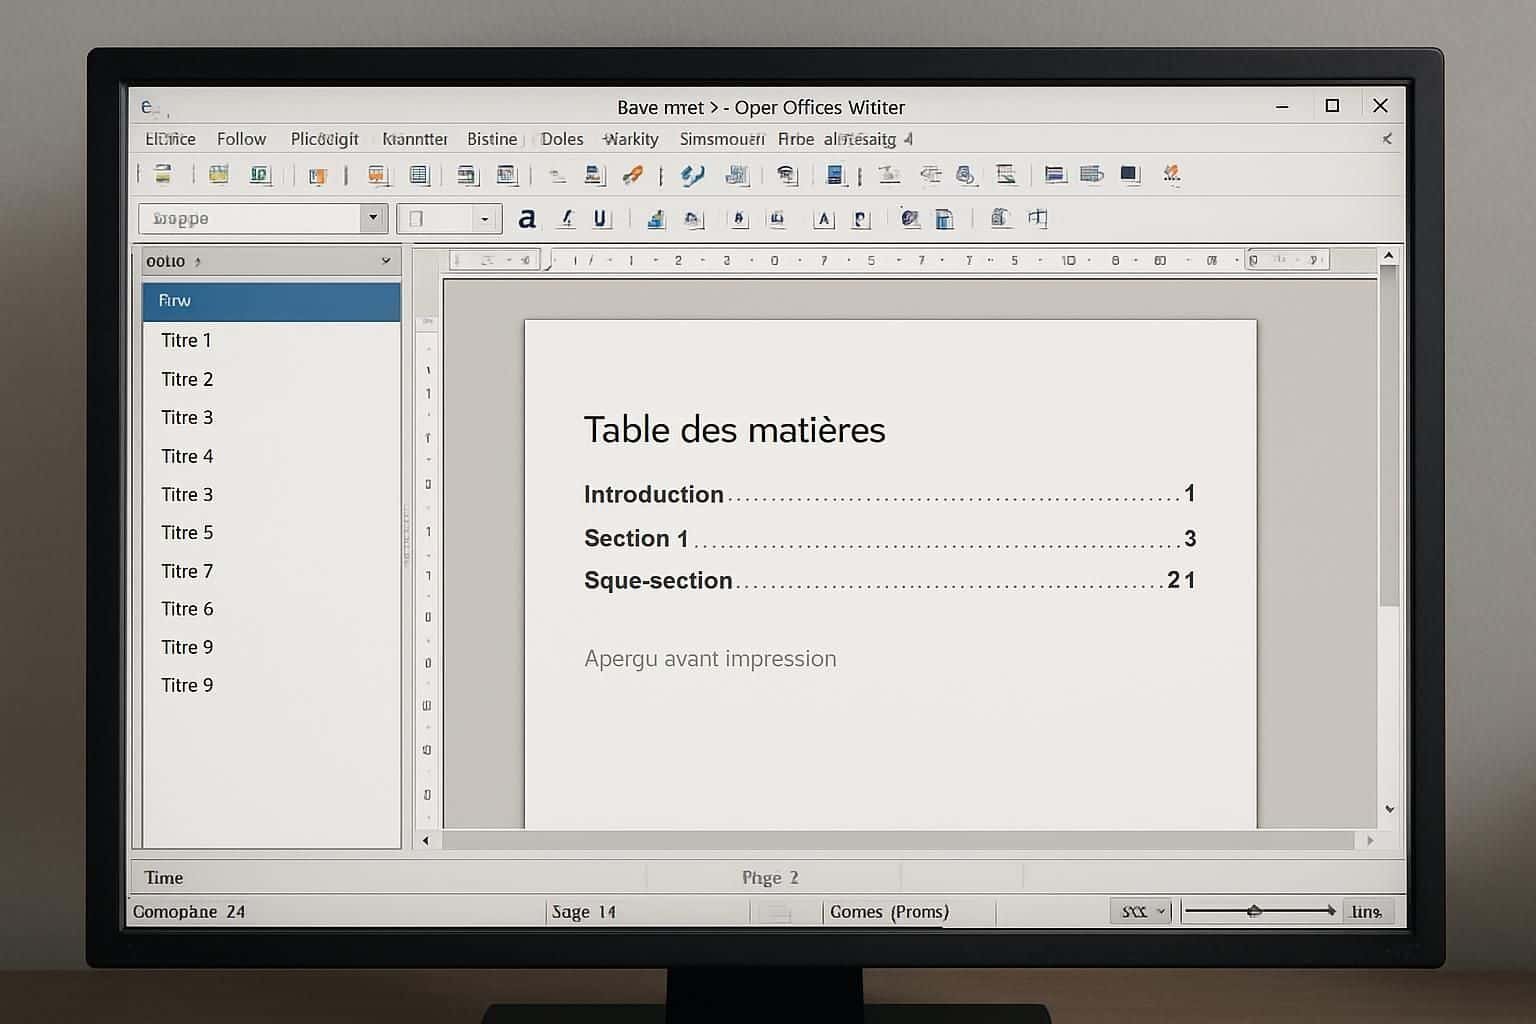Click the last formatting bar icon with crossed box

pos(1037,218)
